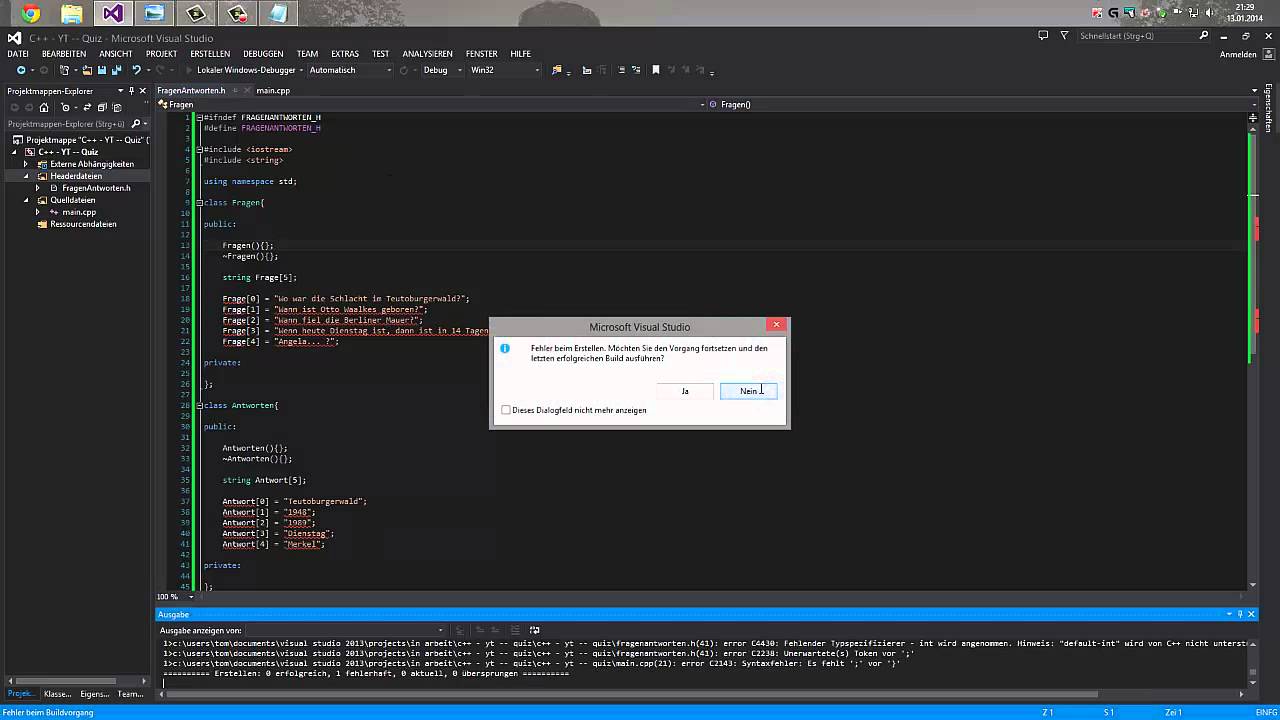Screen dimensions: 1280x720
Task: Click the open file toolbar icon
Action: tap(87, 70)
